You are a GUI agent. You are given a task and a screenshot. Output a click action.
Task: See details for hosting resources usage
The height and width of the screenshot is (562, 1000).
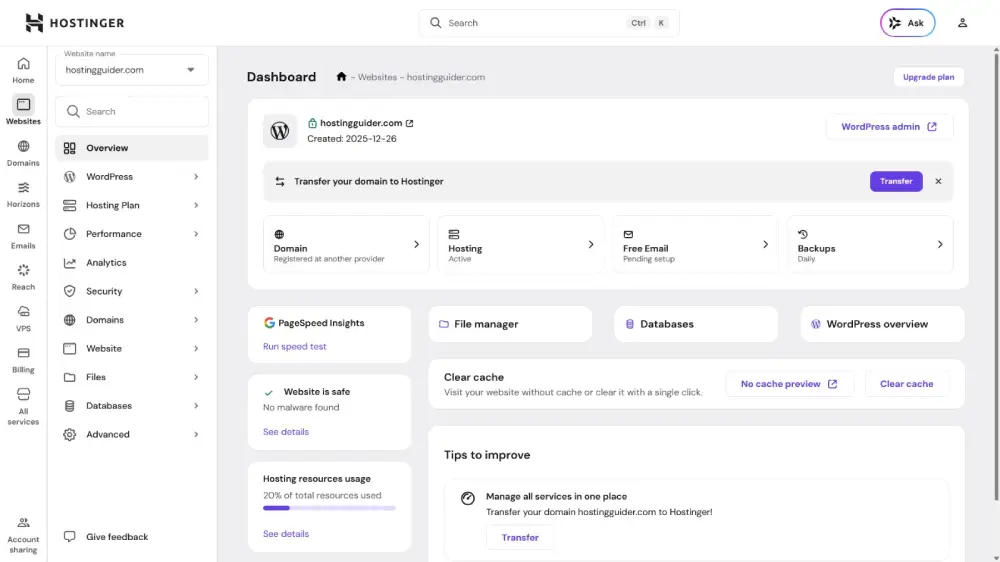pos(286,534)
